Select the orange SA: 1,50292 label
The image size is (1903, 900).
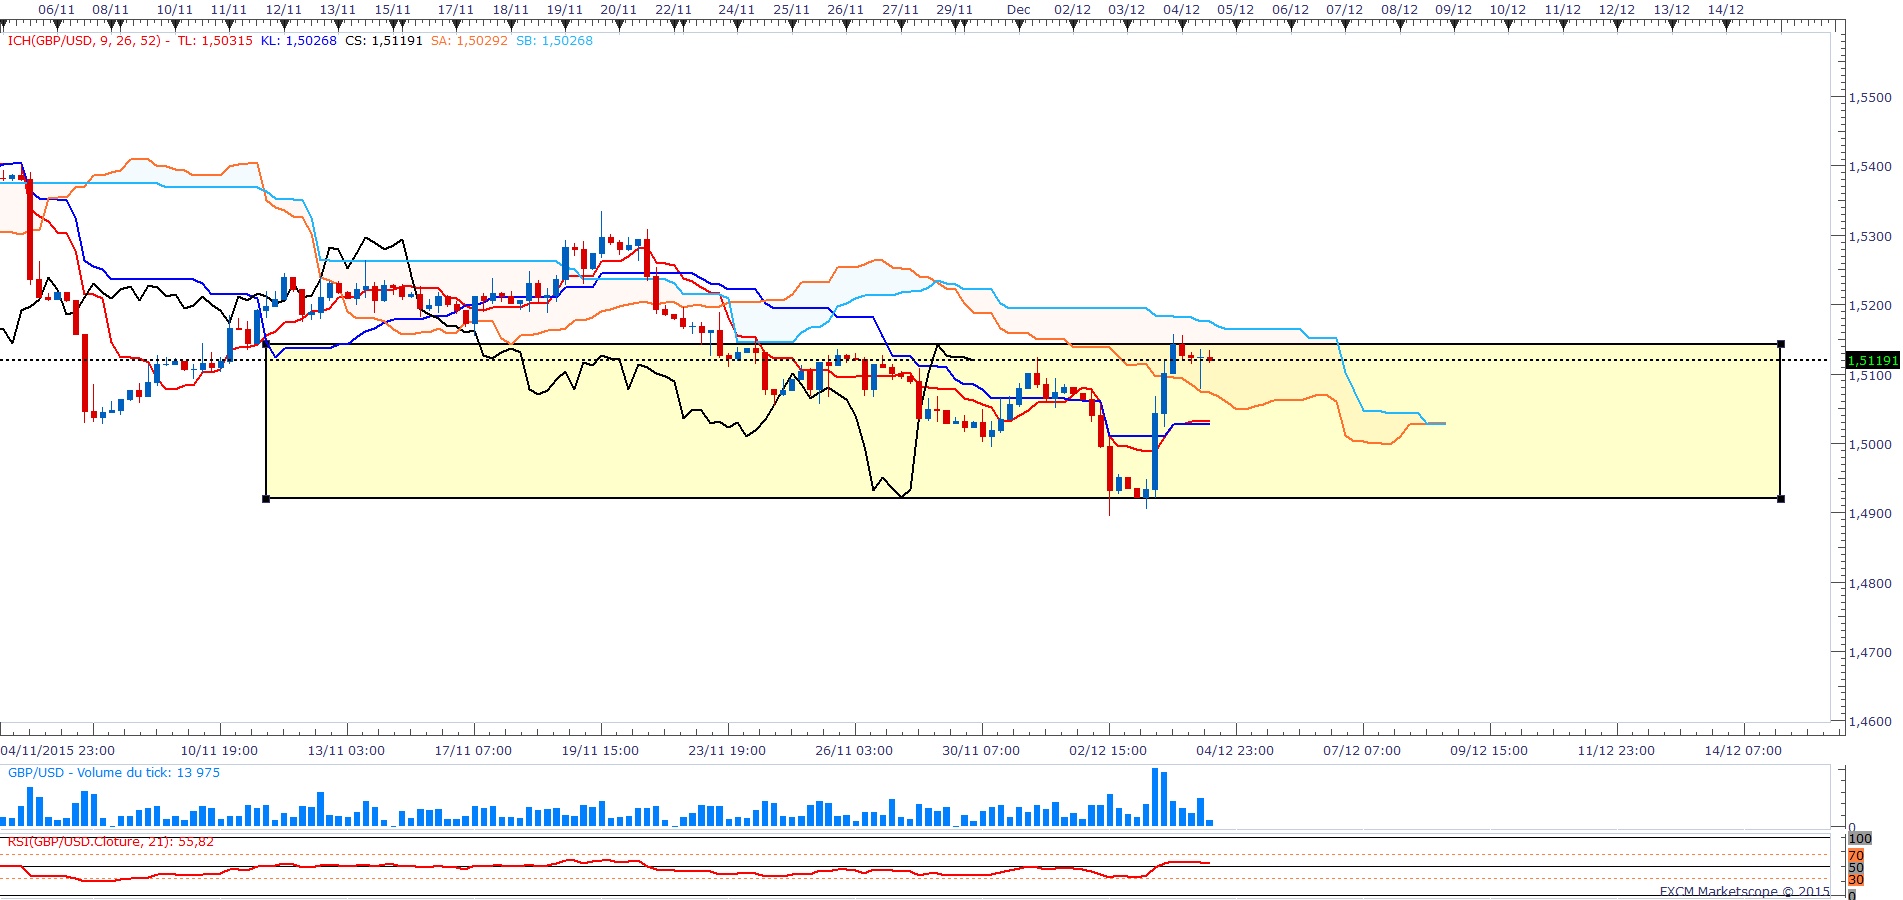point(469,41)
